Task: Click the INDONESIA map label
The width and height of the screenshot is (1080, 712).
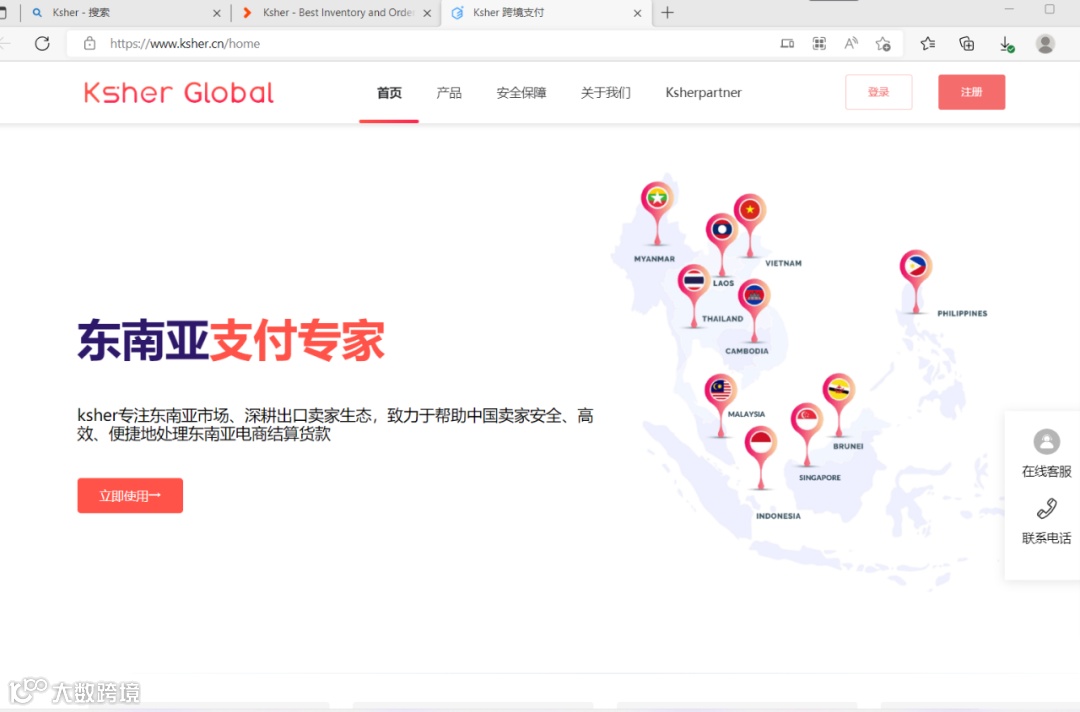Action: click(778, 516)
